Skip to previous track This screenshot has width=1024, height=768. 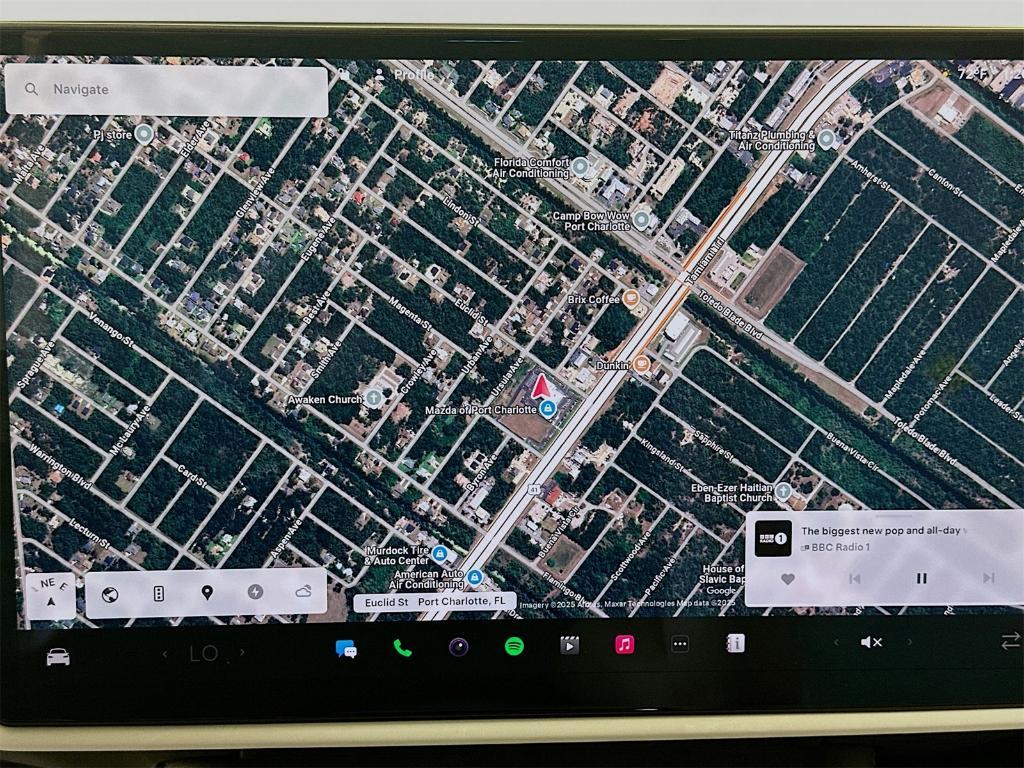point(854,579)
